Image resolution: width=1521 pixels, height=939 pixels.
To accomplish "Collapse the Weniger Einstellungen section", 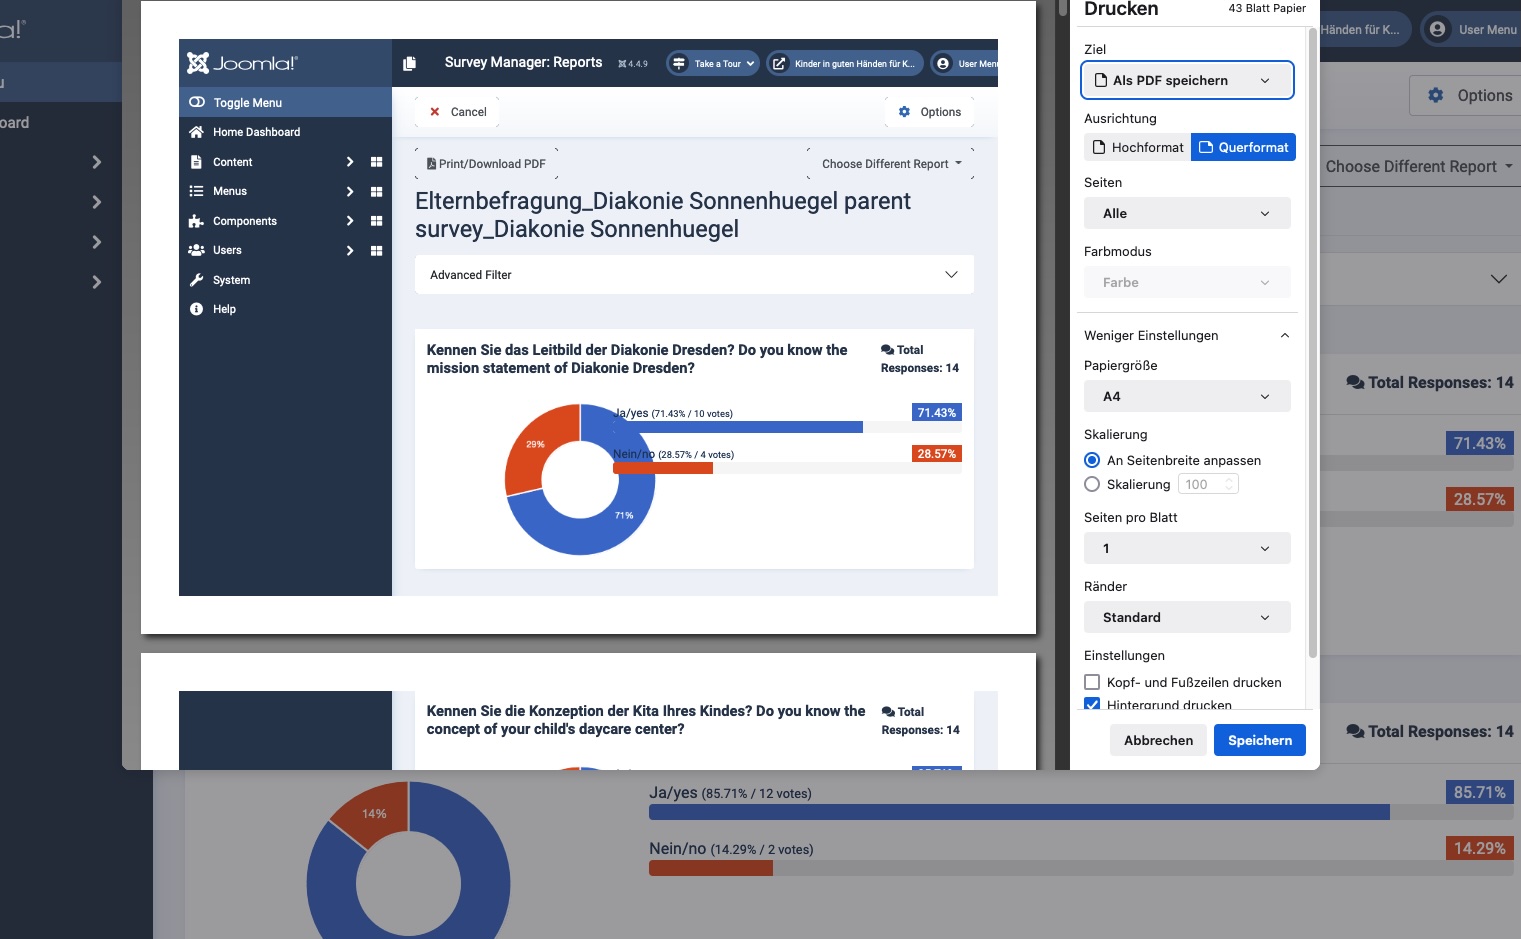I will coord(1285,336).
